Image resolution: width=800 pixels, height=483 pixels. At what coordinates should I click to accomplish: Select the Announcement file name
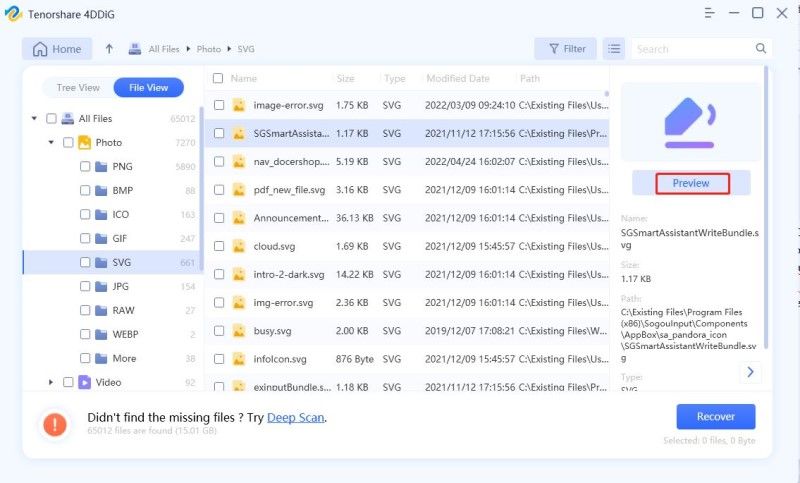pyautogui.click(x=291, y=218)
